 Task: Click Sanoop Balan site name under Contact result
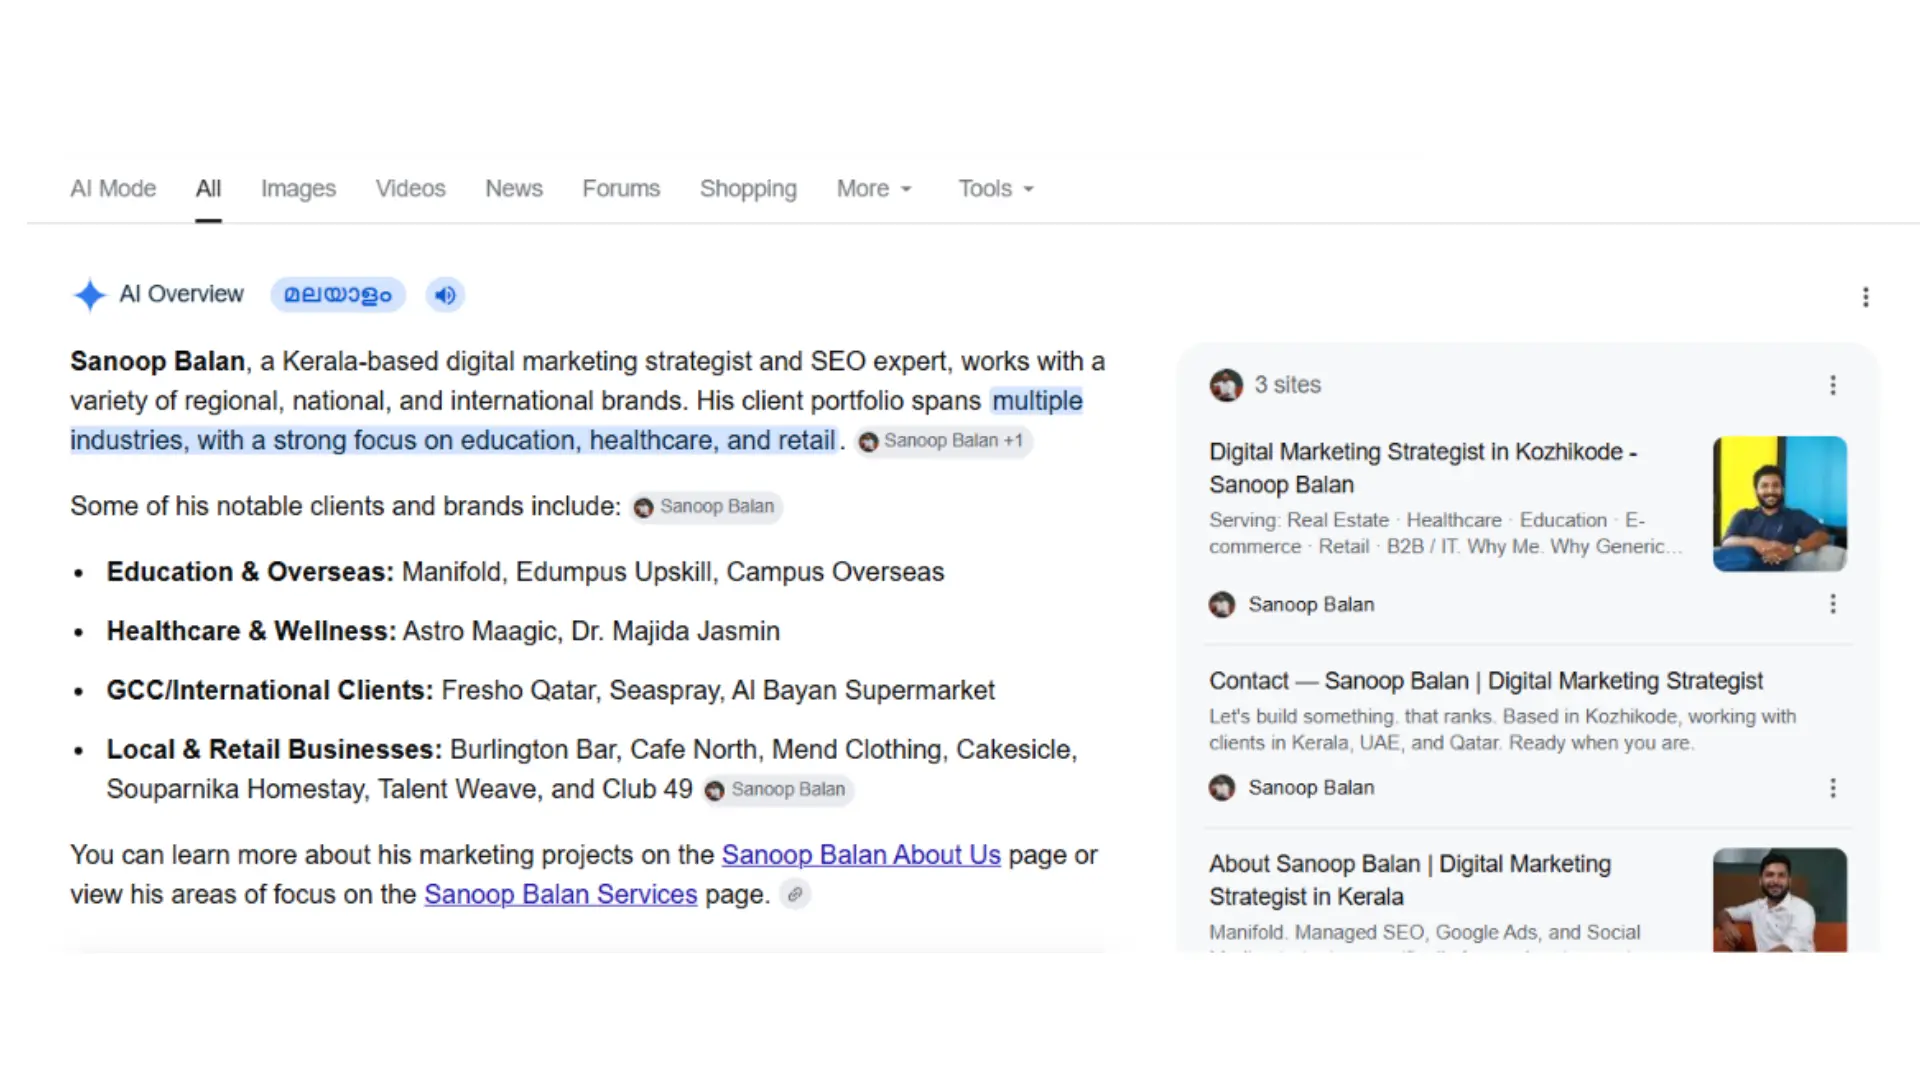pos(1311,788)
